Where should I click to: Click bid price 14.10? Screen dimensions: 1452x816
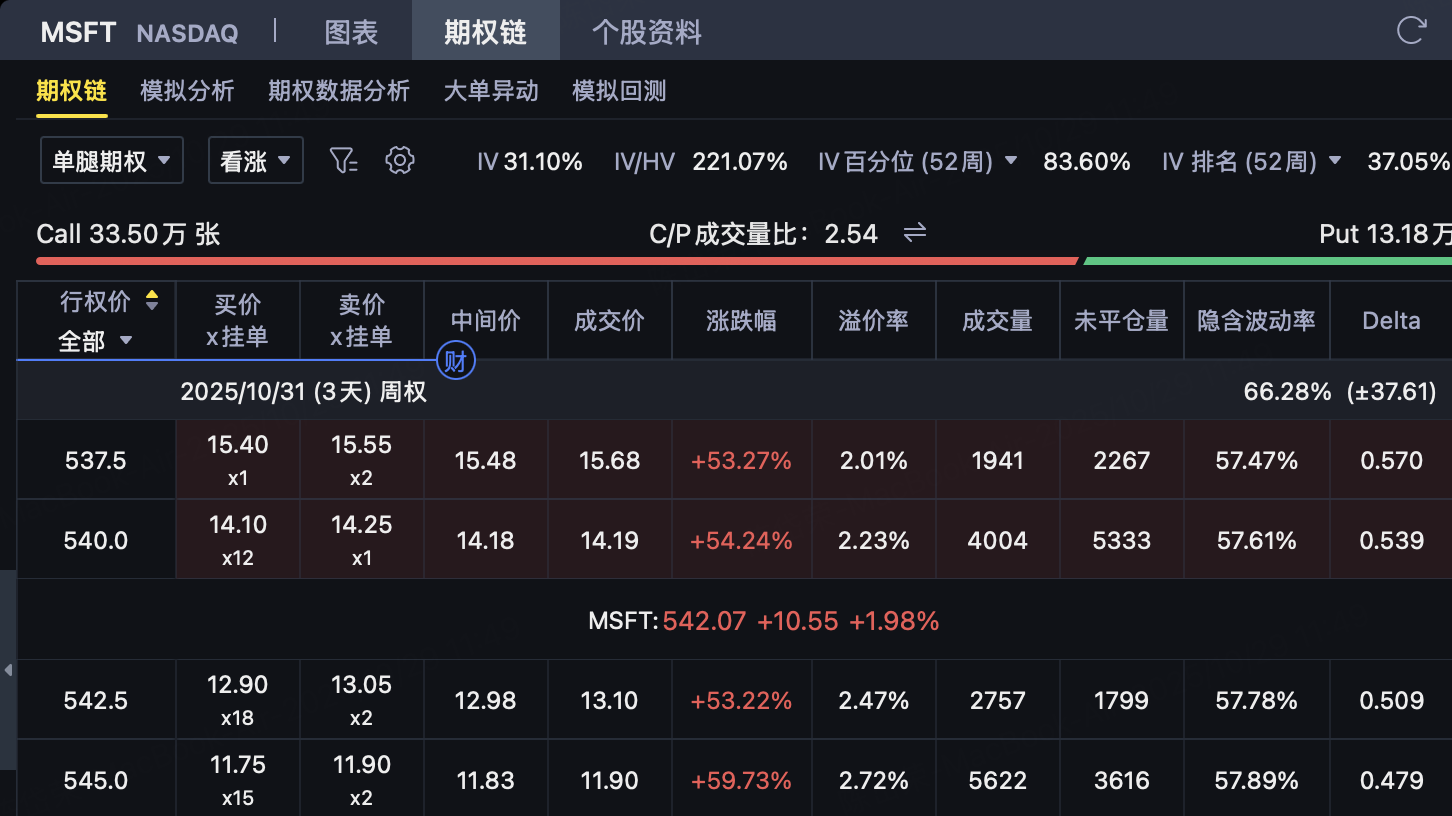tap(238, 525)
